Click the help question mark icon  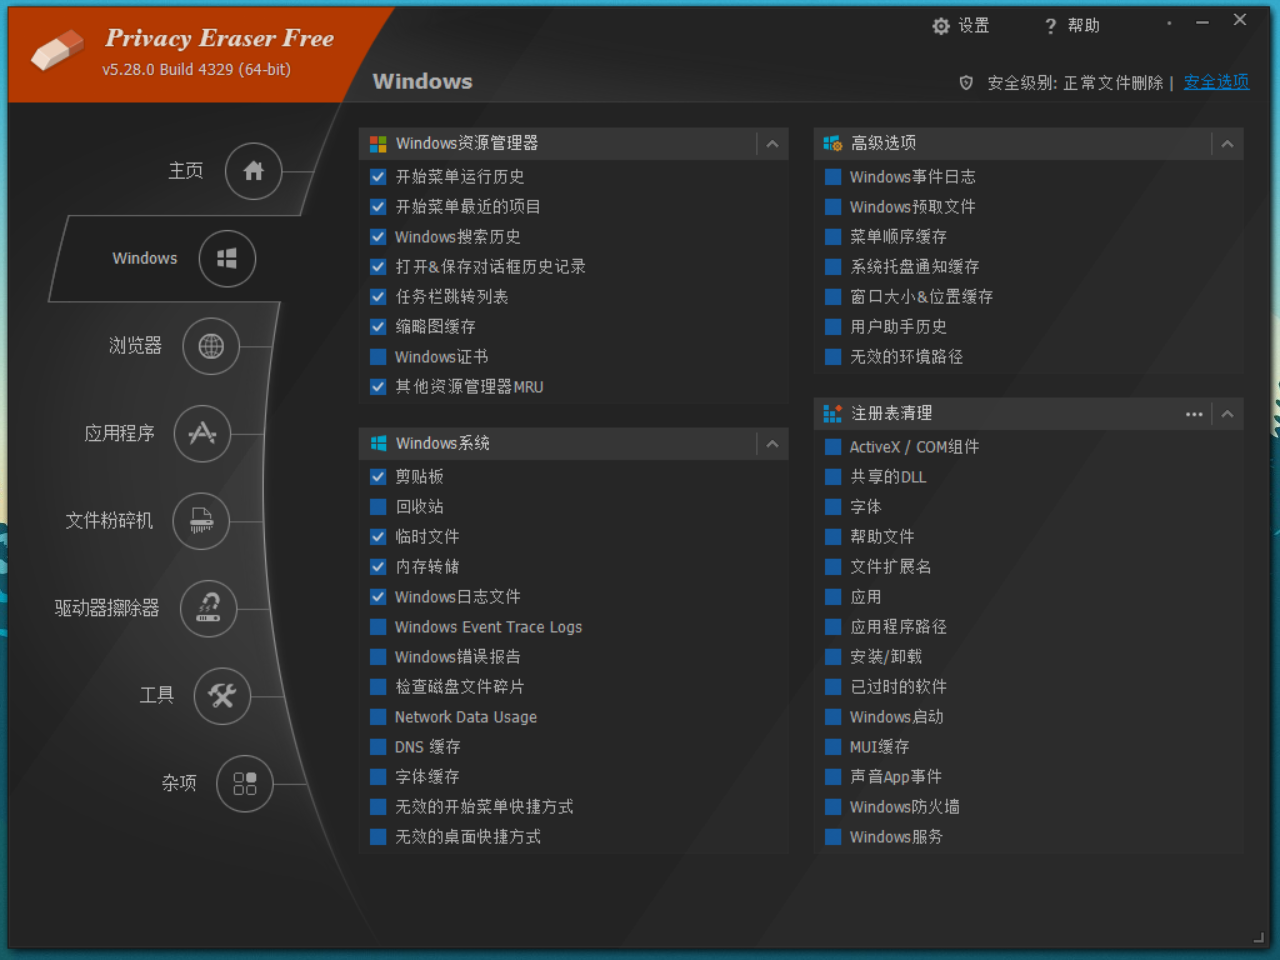pyautogui.click(x=1050, y=26)
